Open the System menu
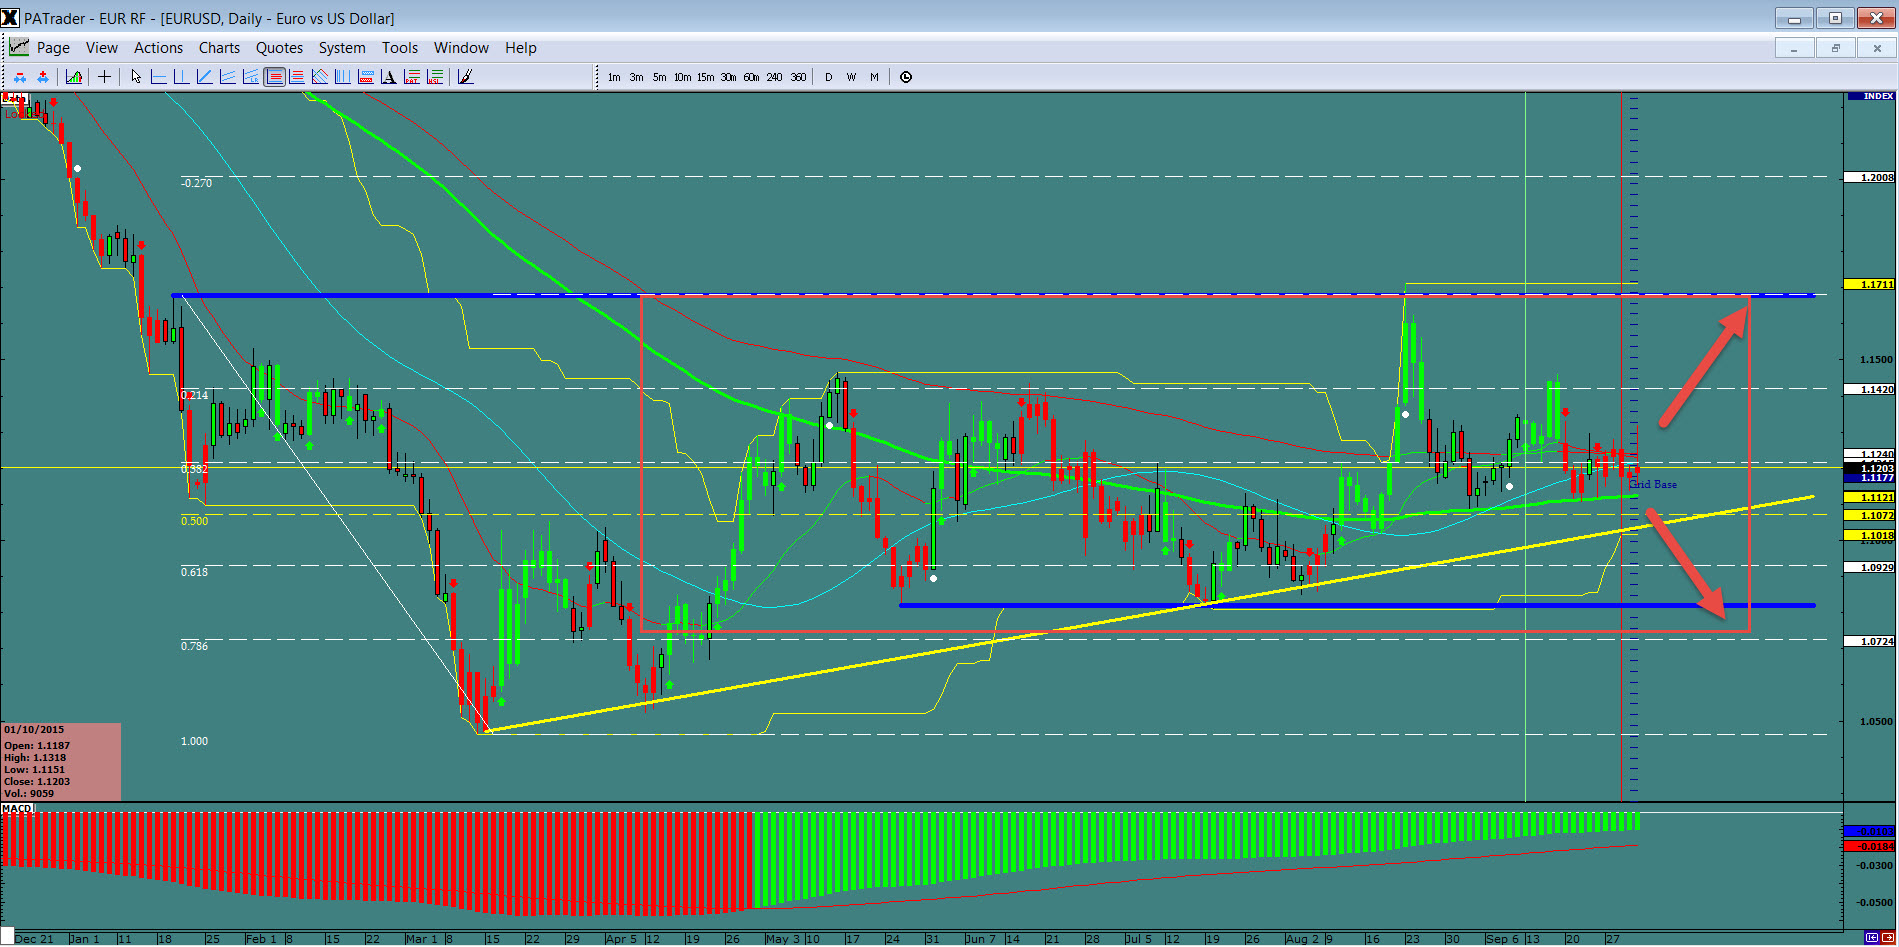This screenshot has height=947, width=1899. 342,48
